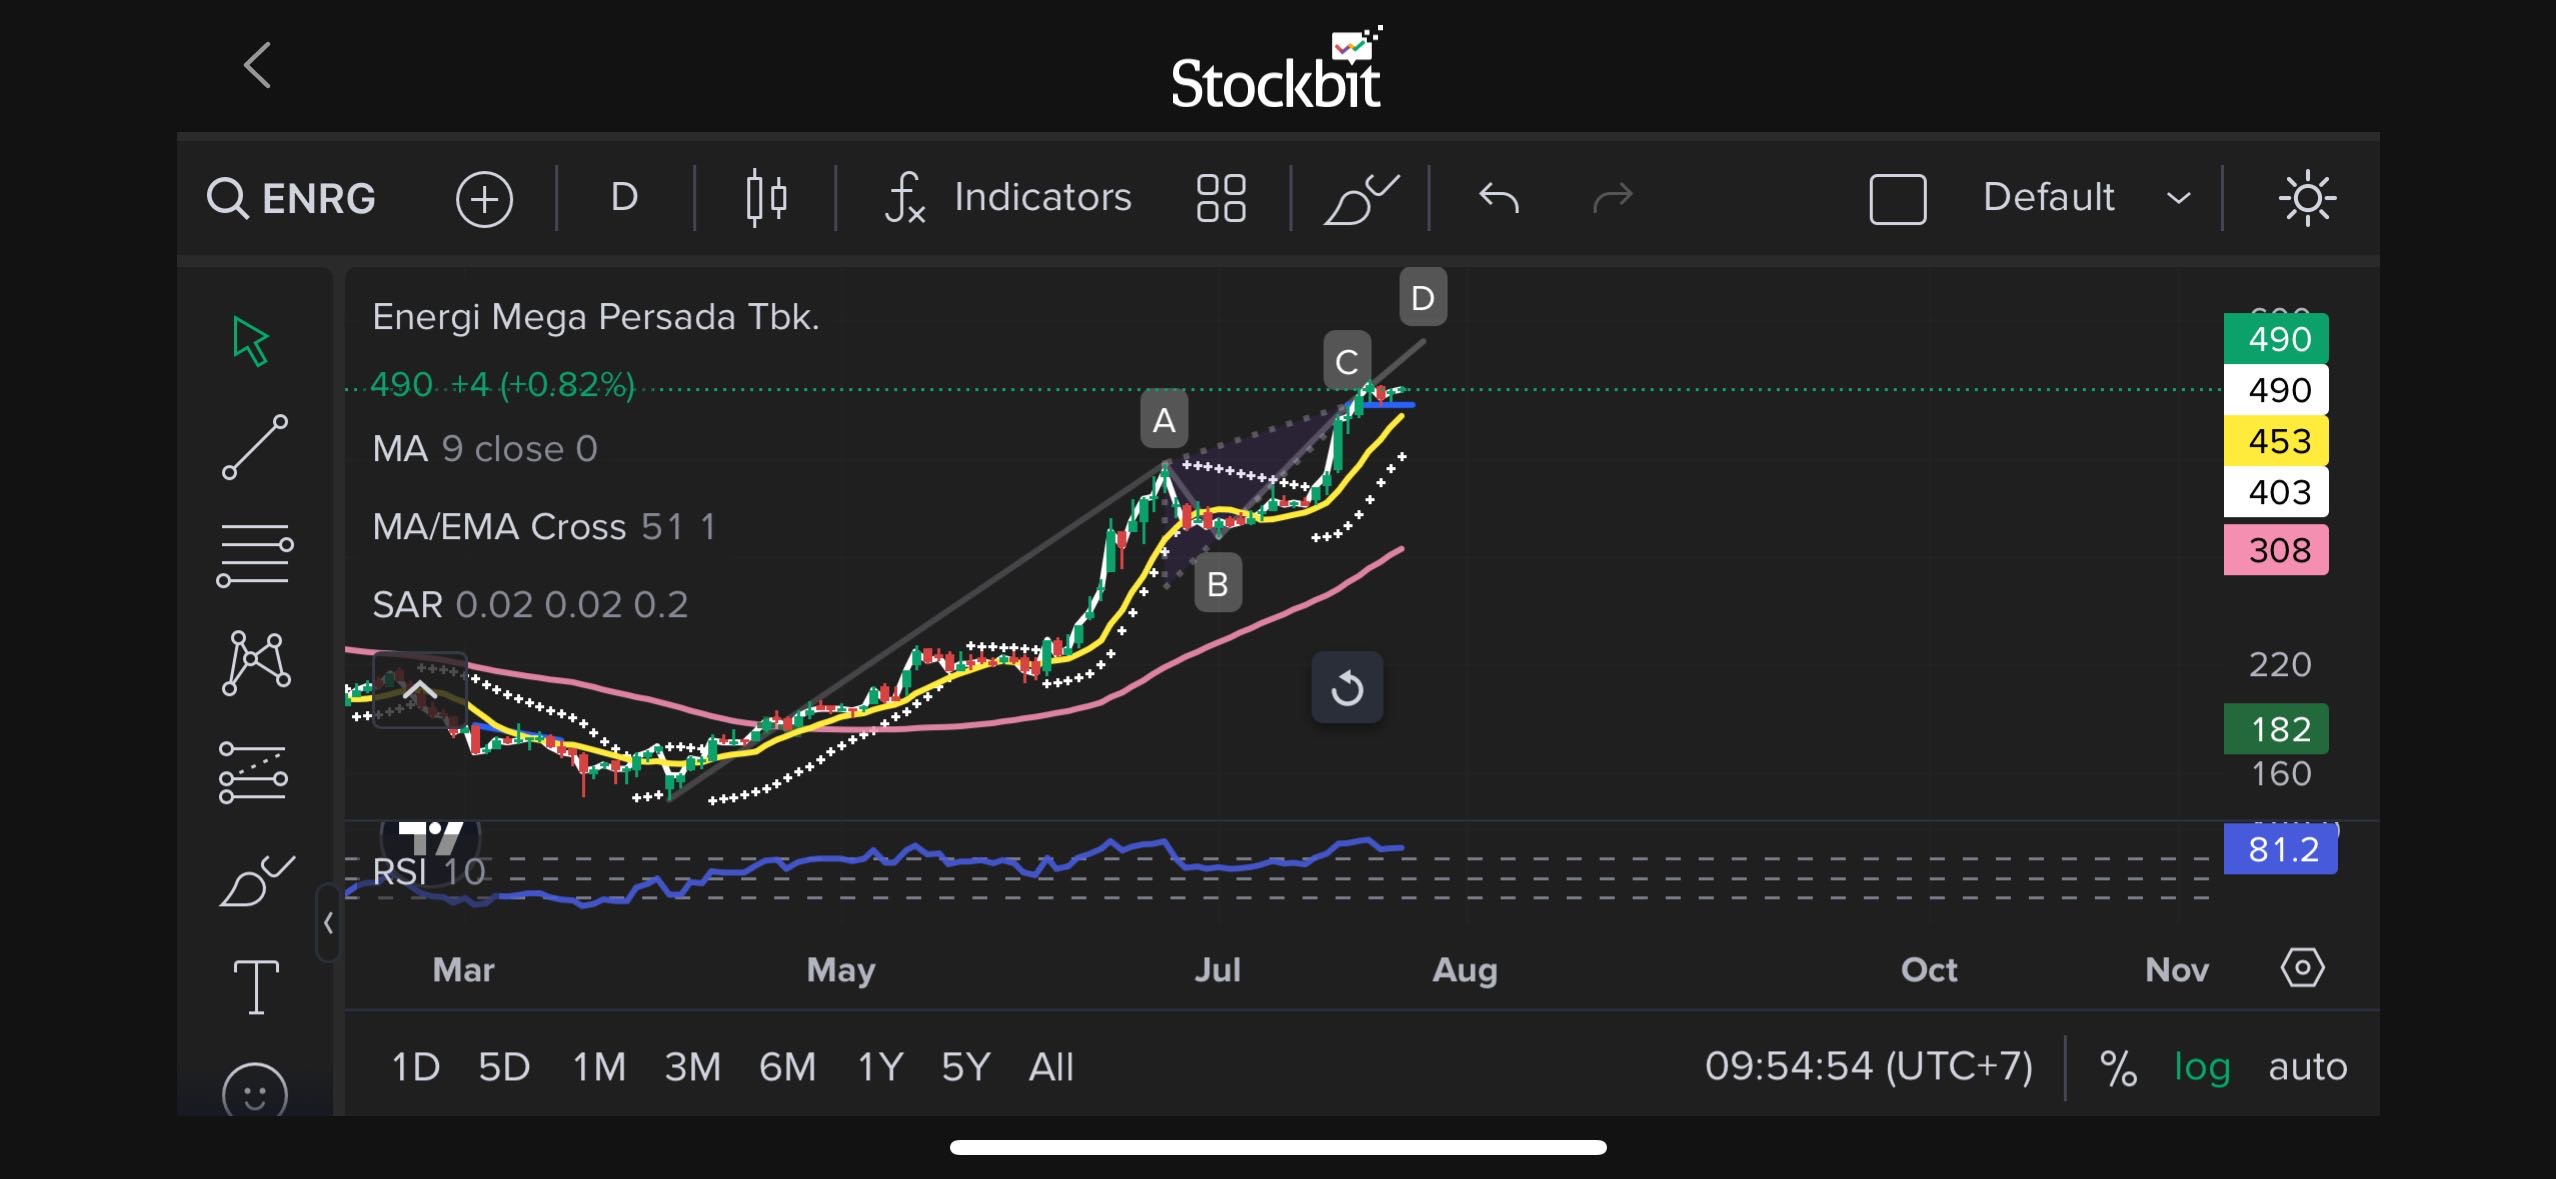Screen dimensions: 2556x1179
Task: Open the emoji sticker tool
Action: (255, 1090)
